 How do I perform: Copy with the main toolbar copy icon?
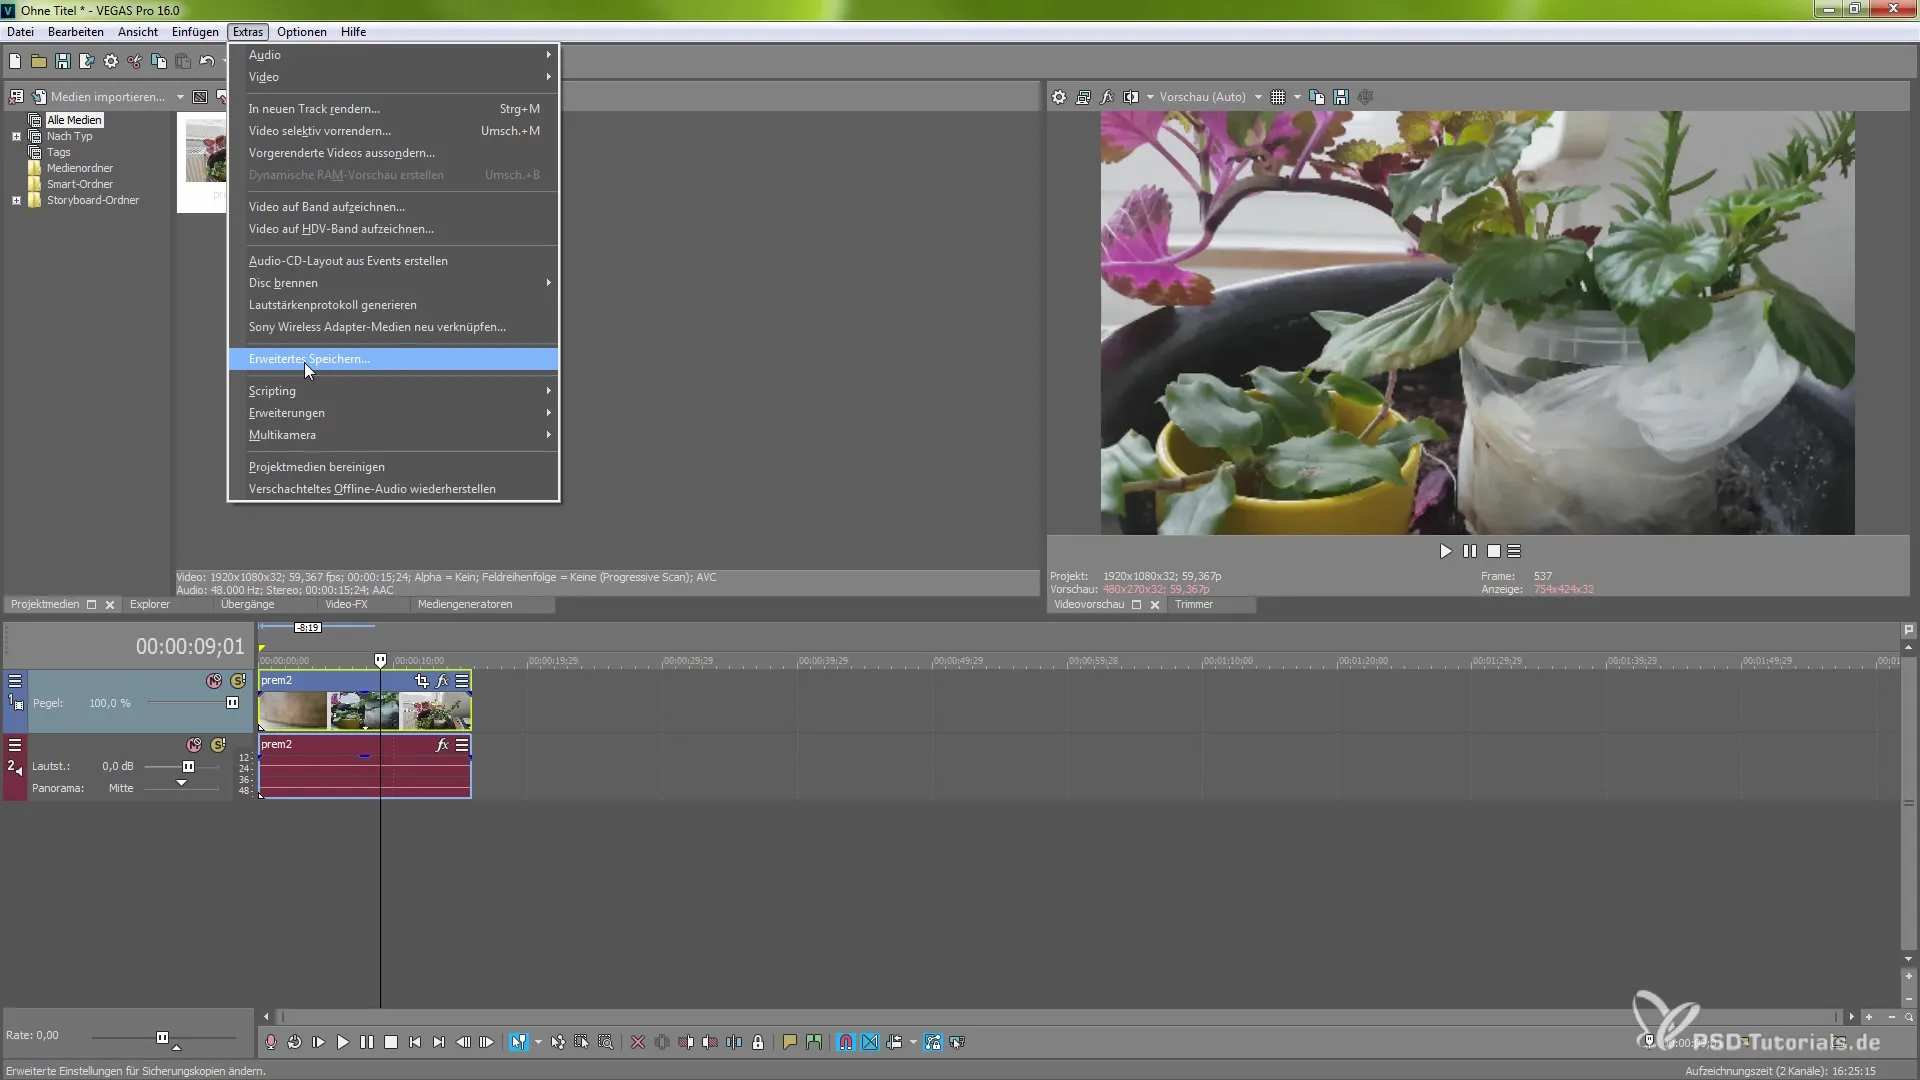(x=159, y=62)
